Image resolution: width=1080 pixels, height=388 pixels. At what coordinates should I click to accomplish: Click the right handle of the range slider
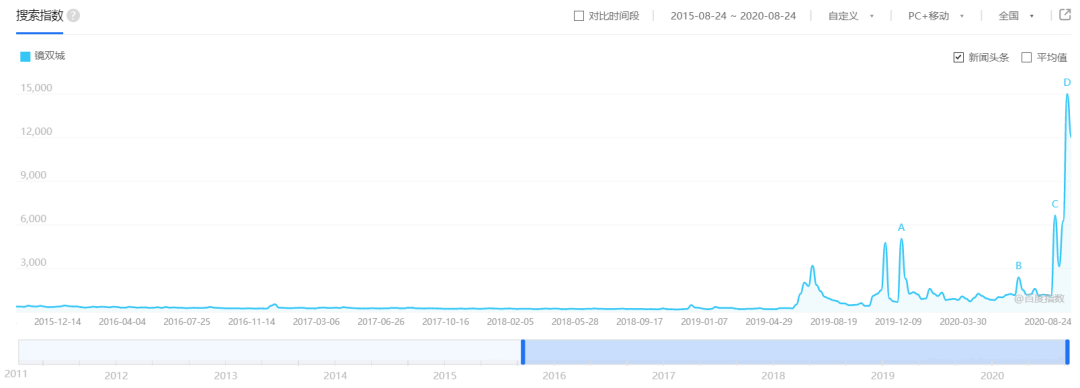tap(1068, 351)
